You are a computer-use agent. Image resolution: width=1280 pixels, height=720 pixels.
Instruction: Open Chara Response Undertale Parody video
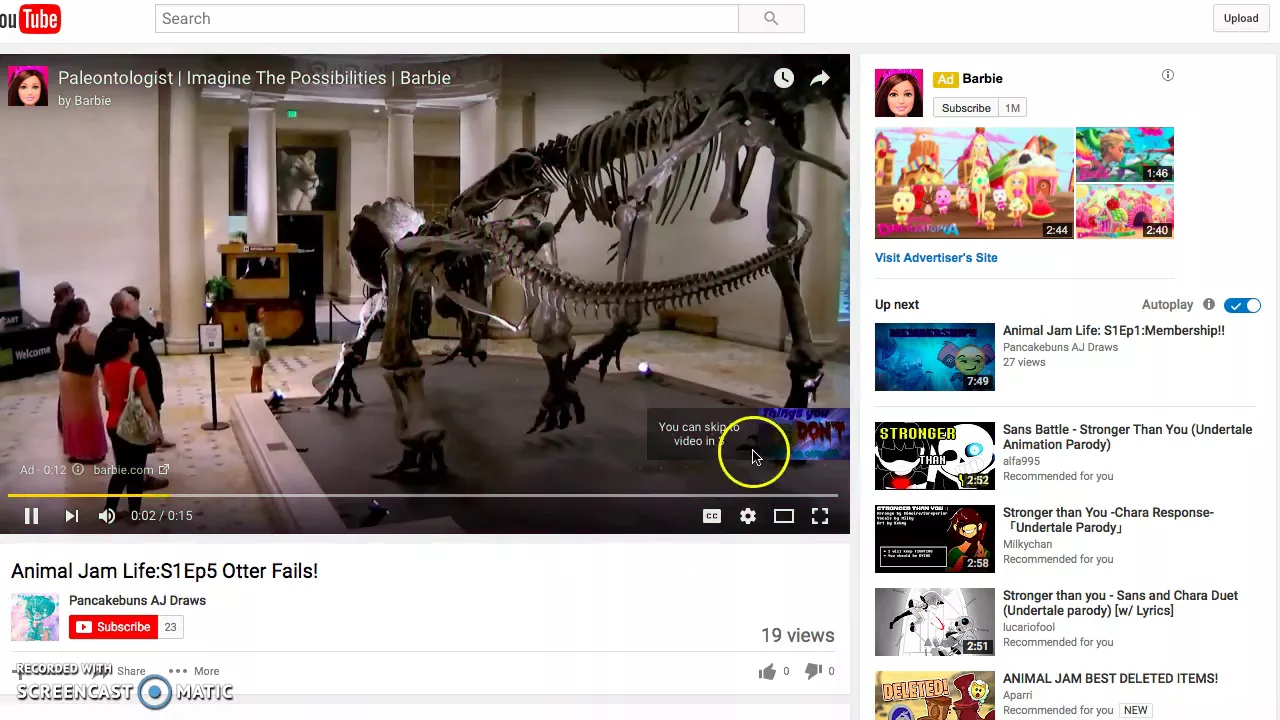pos(1108,520)
